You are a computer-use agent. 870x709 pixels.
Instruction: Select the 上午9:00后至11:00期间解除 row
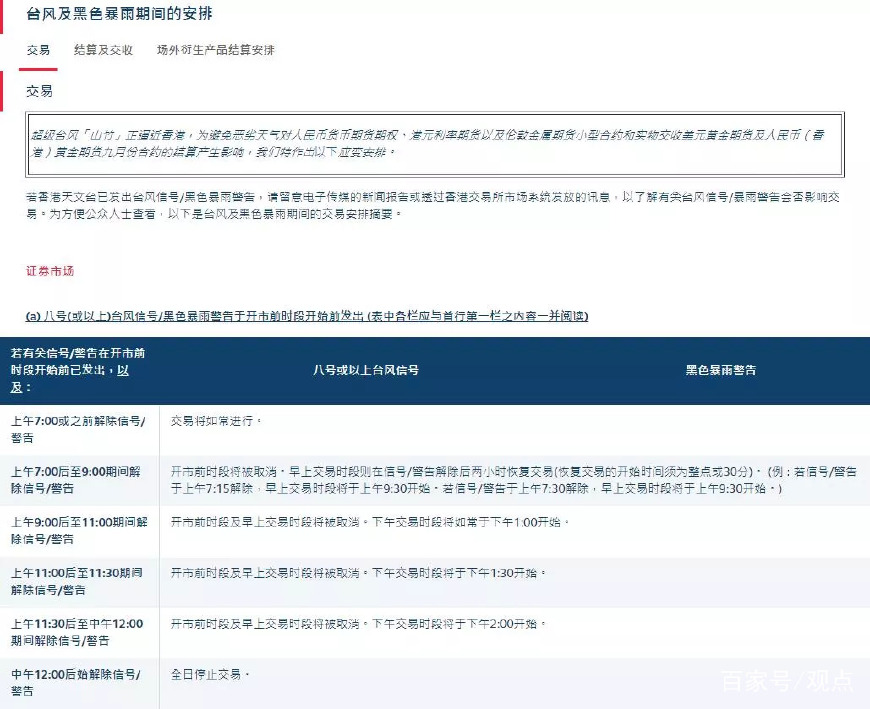tap(76, 530)
